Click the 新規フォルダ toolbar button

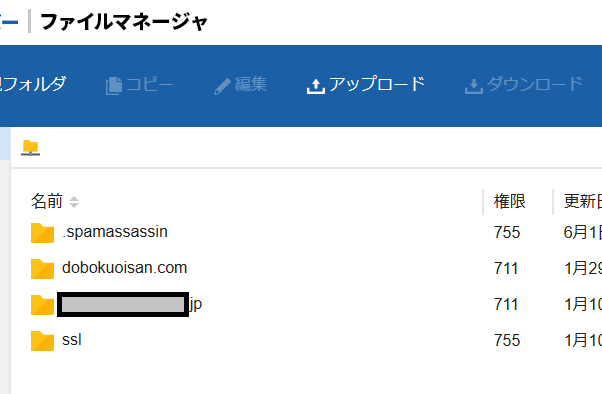[33, 84]
